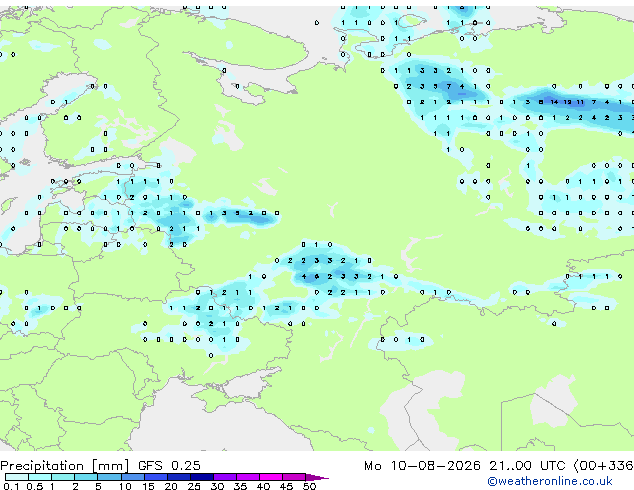This screenshot has width=634, height=490.
Task: Pick the 5–10 mm legend color box
Action: [x=109, y=477]
